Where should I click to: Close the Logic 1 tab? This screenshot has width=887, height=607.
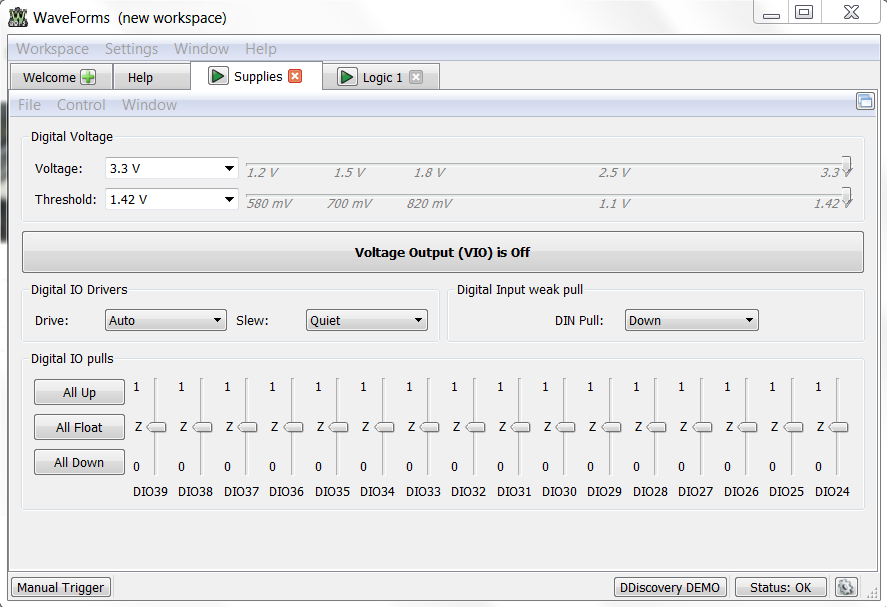coord(416,77)
